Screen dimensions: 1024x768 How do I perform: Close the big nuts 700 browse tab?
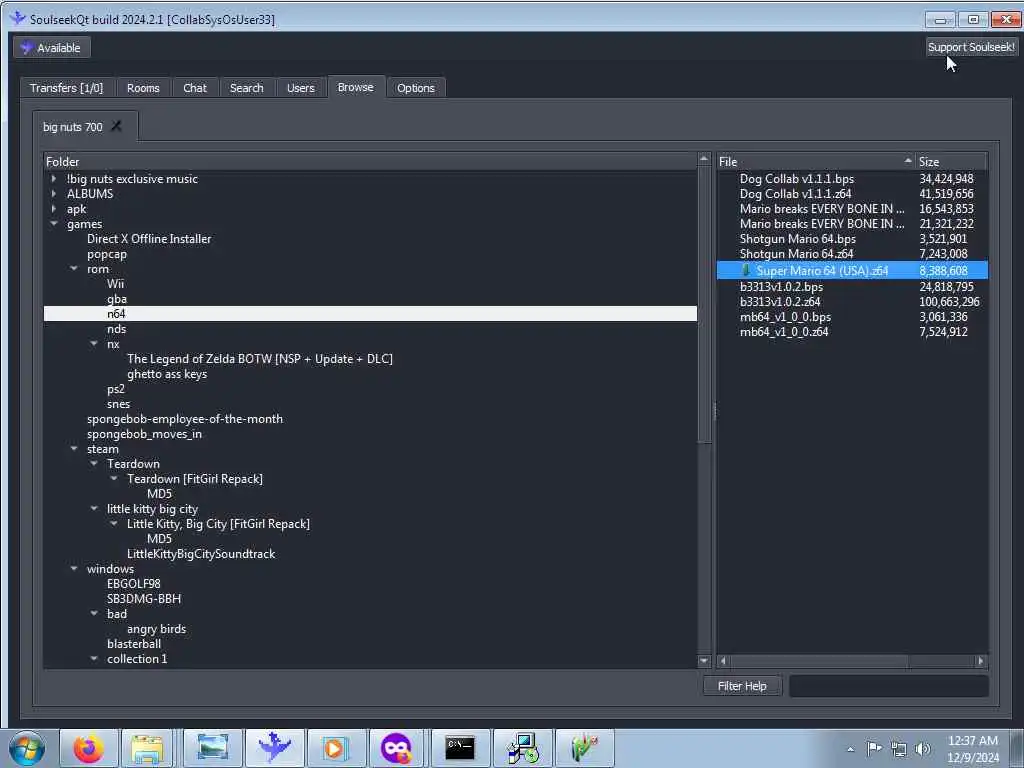point(116,126)
